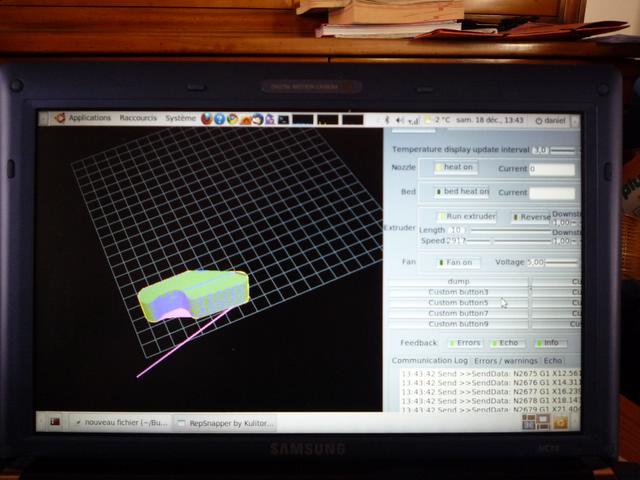Switch to the Errors / warnings tab
This screenshot has width=640, height=480.
pos(505,360)
